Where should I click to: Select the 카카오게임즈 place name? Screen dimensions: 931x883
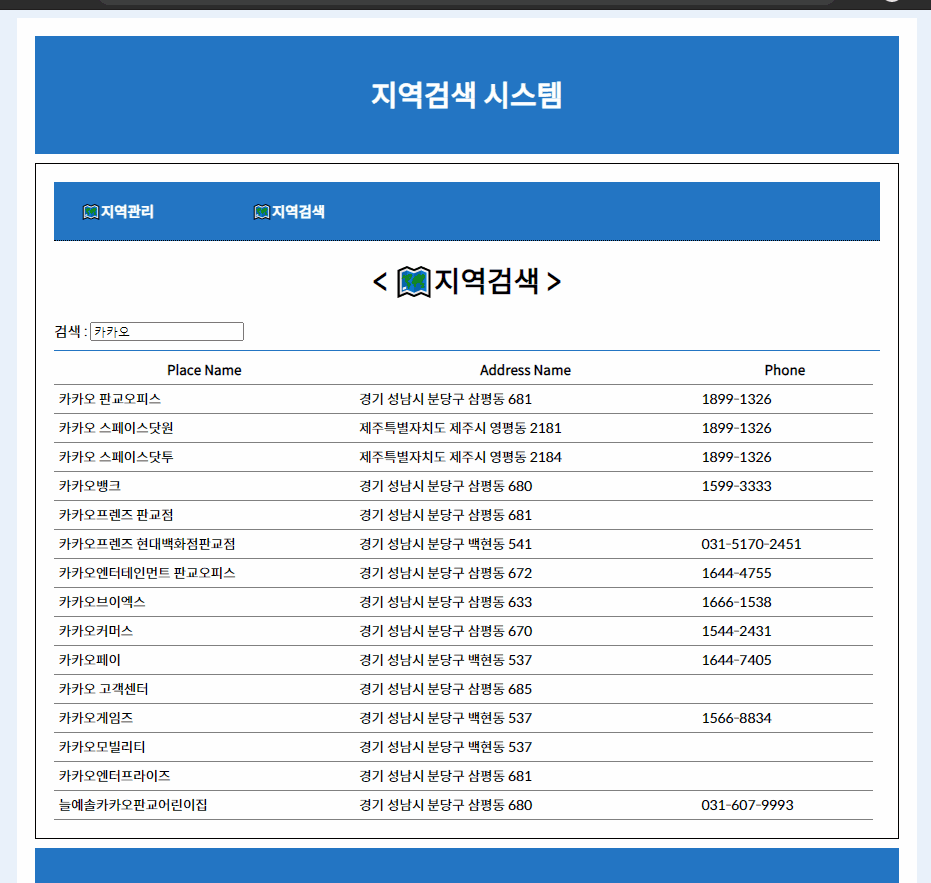tap(96, 718)
